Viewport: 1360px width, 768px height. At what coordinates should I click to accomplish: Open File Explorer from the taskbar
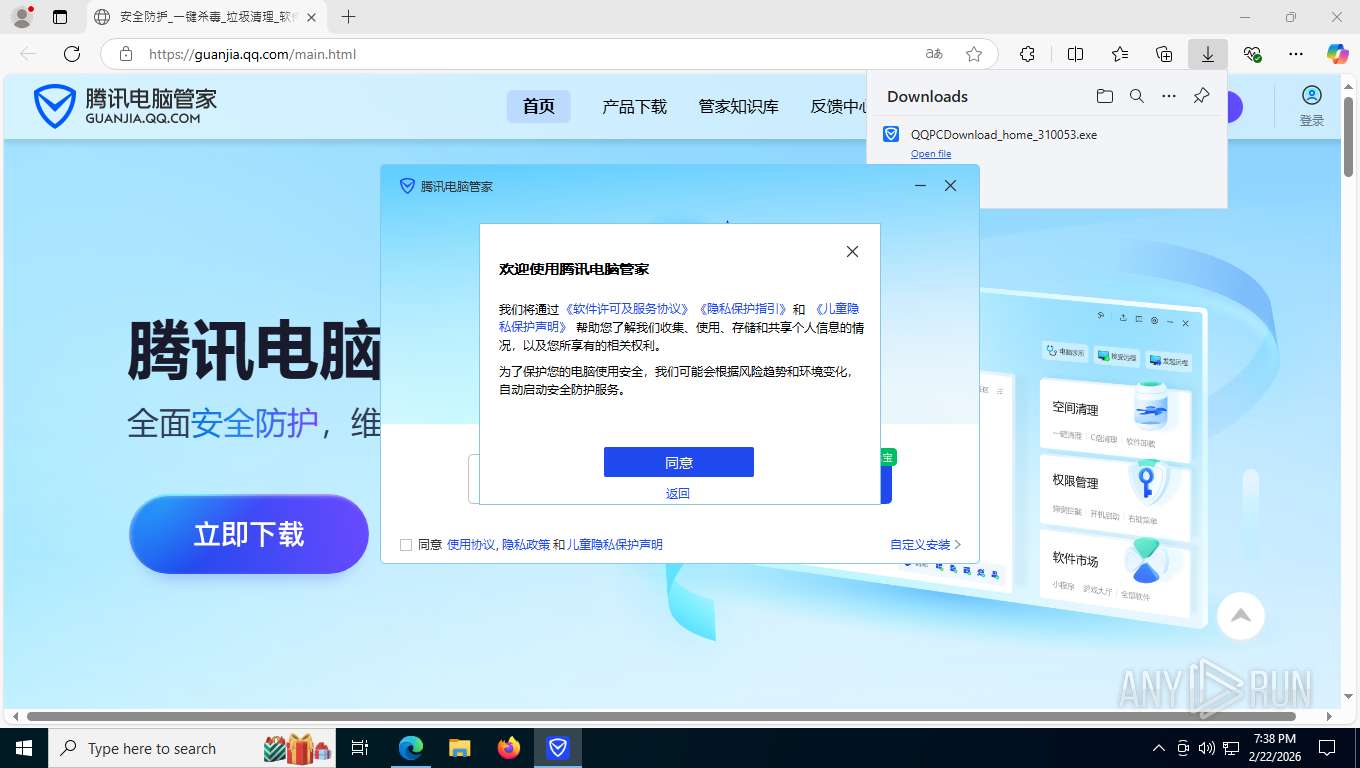(x=459, y=748)
